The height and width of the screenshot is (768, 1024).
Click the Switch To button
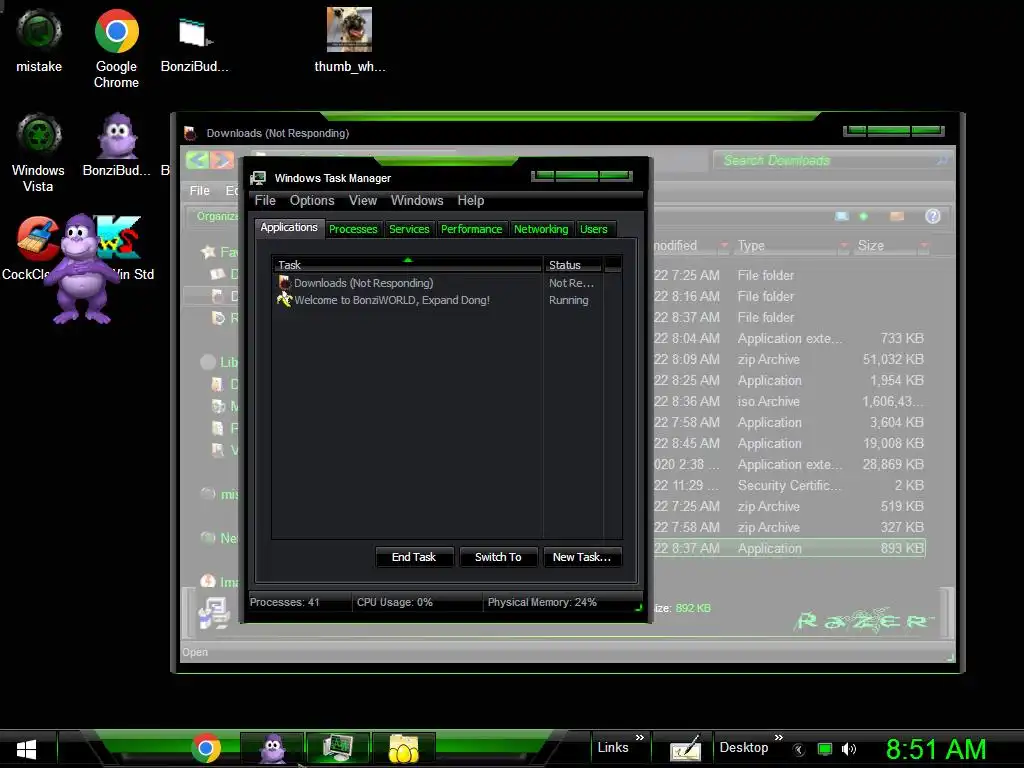coord(498,557)
